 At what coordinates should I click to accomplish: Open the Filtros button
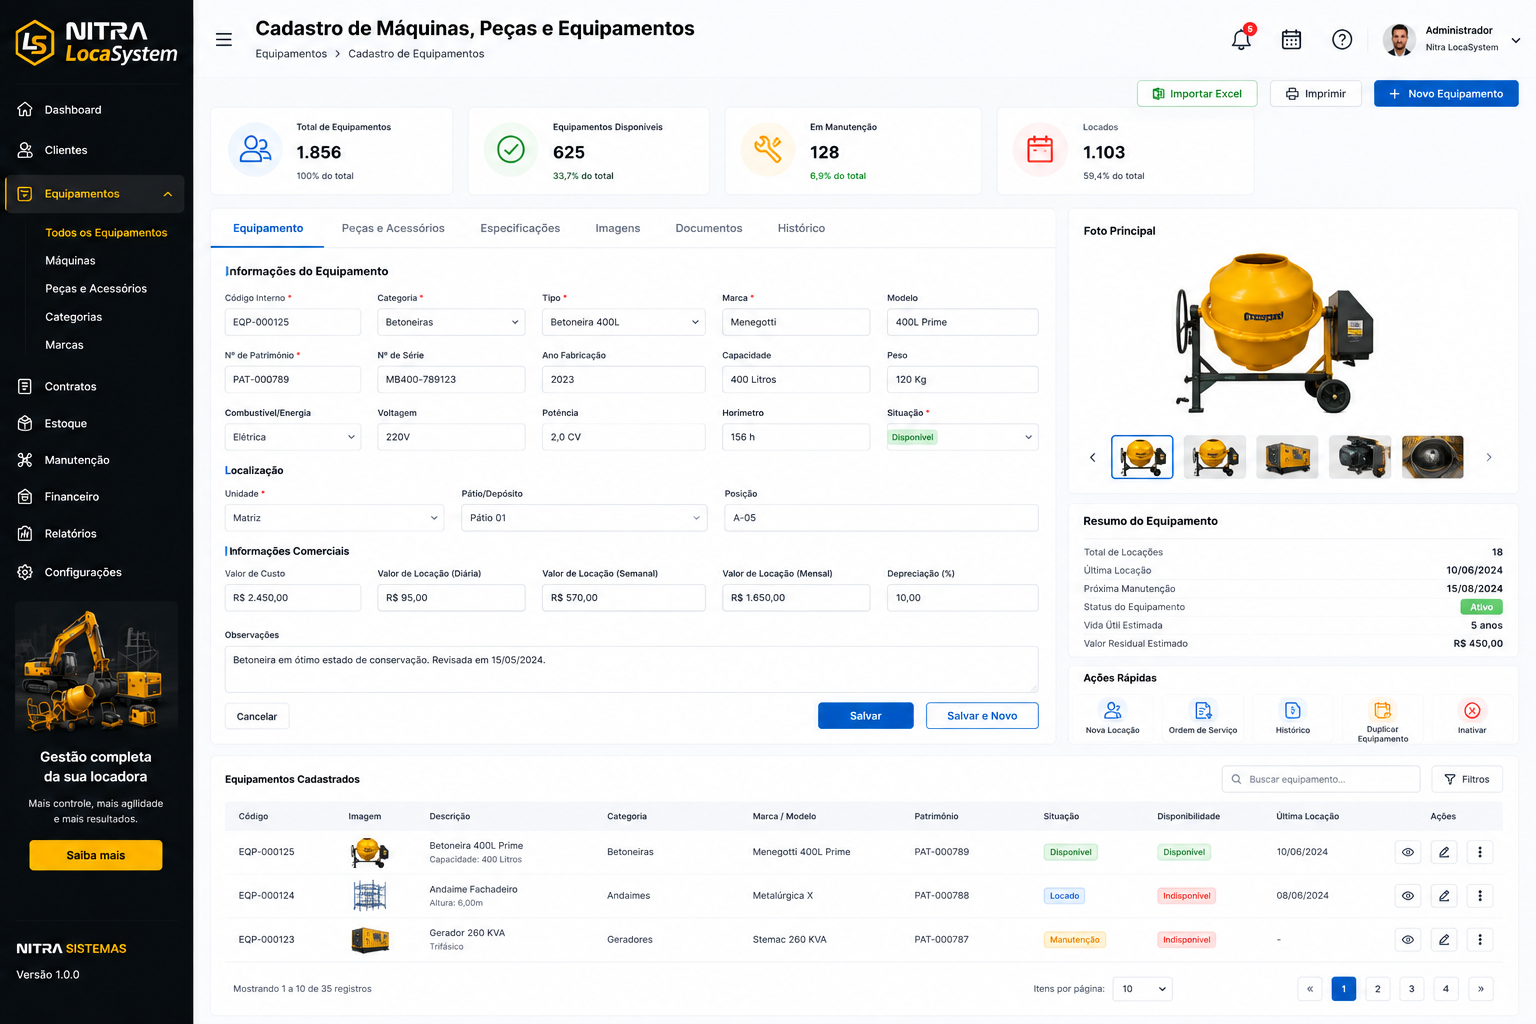point(1467,779)
